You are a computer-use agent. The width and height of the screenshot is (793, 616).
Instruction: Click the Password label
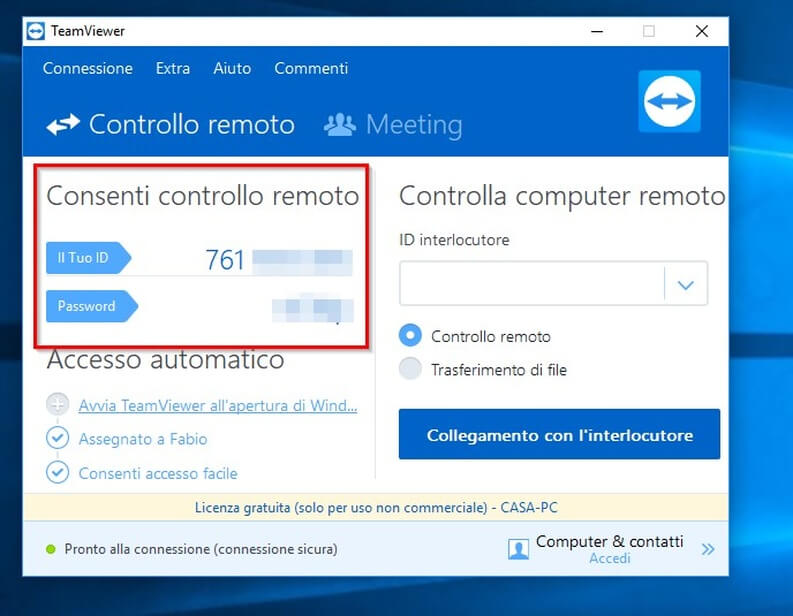[92, 306]
